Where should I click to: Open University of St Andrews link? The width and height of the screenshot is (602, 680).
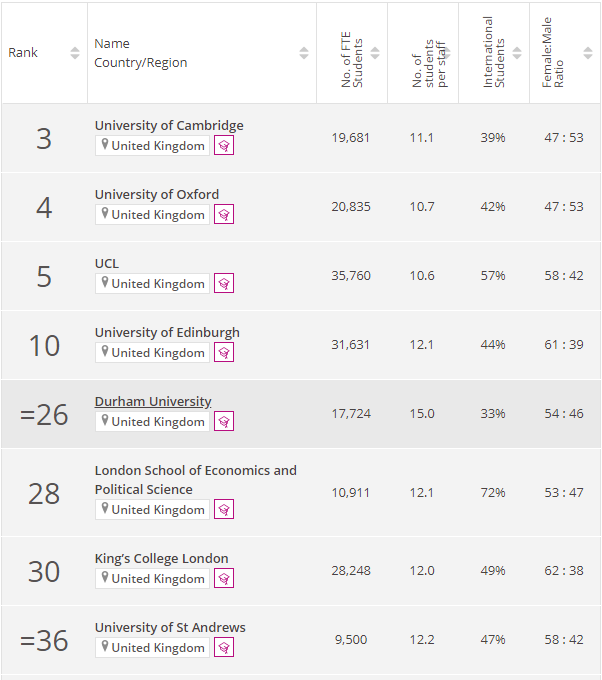point(170,627)
